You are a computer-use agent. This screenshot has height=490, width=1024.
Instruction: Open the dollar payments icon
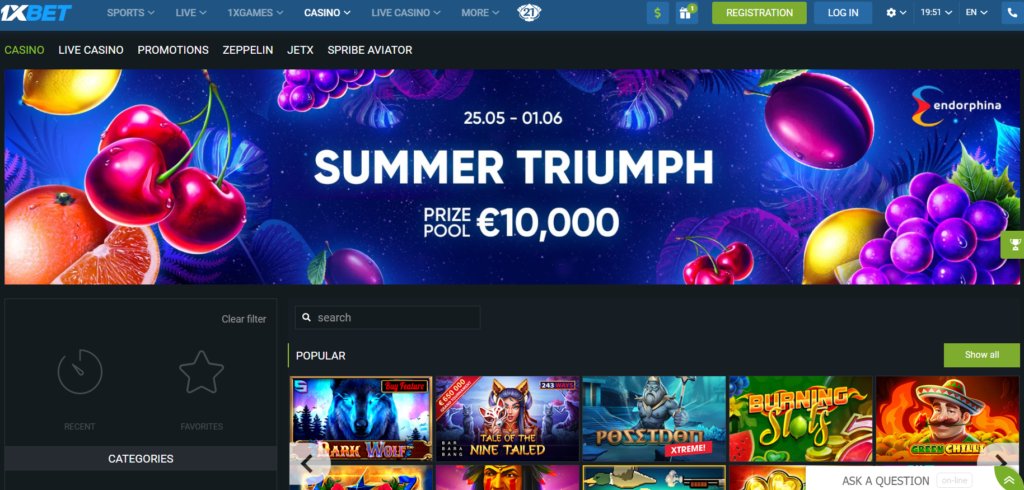(658, 12)
